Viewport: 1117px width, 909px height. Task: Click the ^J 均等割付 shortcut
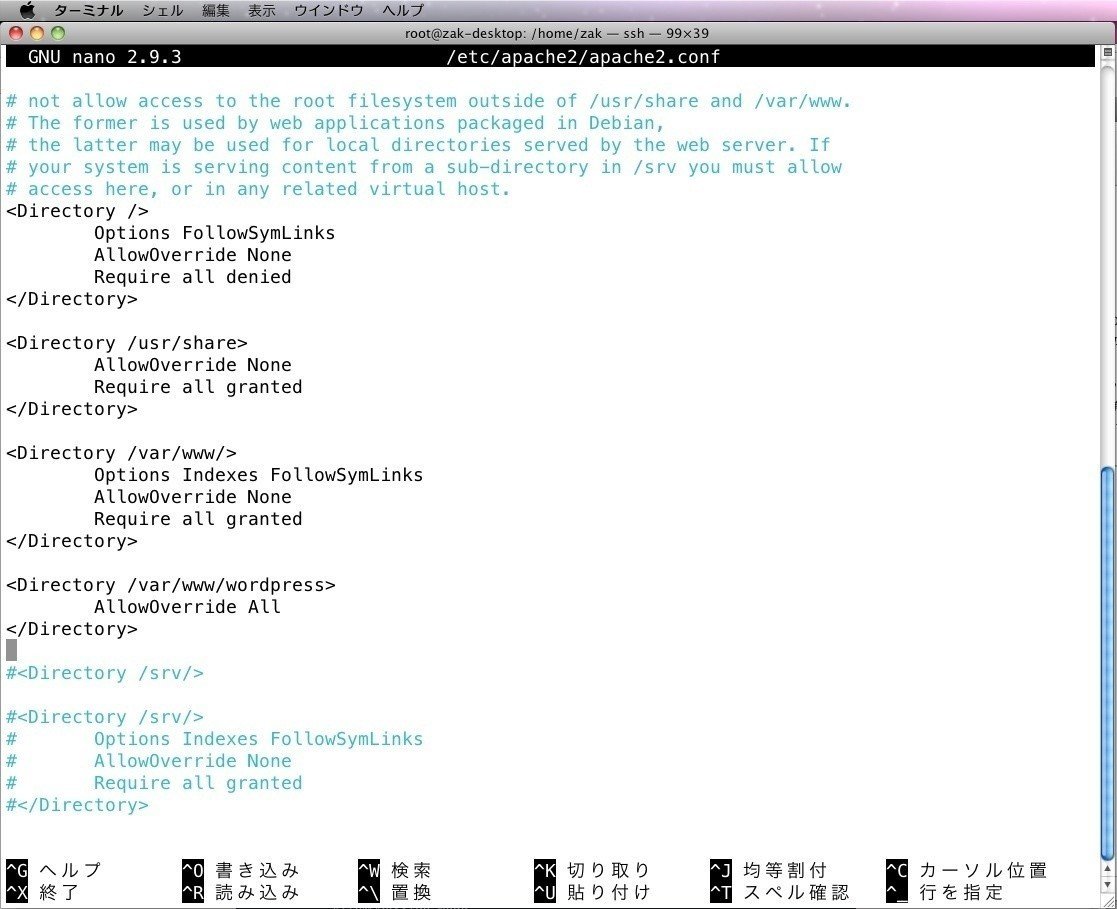point(769,870)
